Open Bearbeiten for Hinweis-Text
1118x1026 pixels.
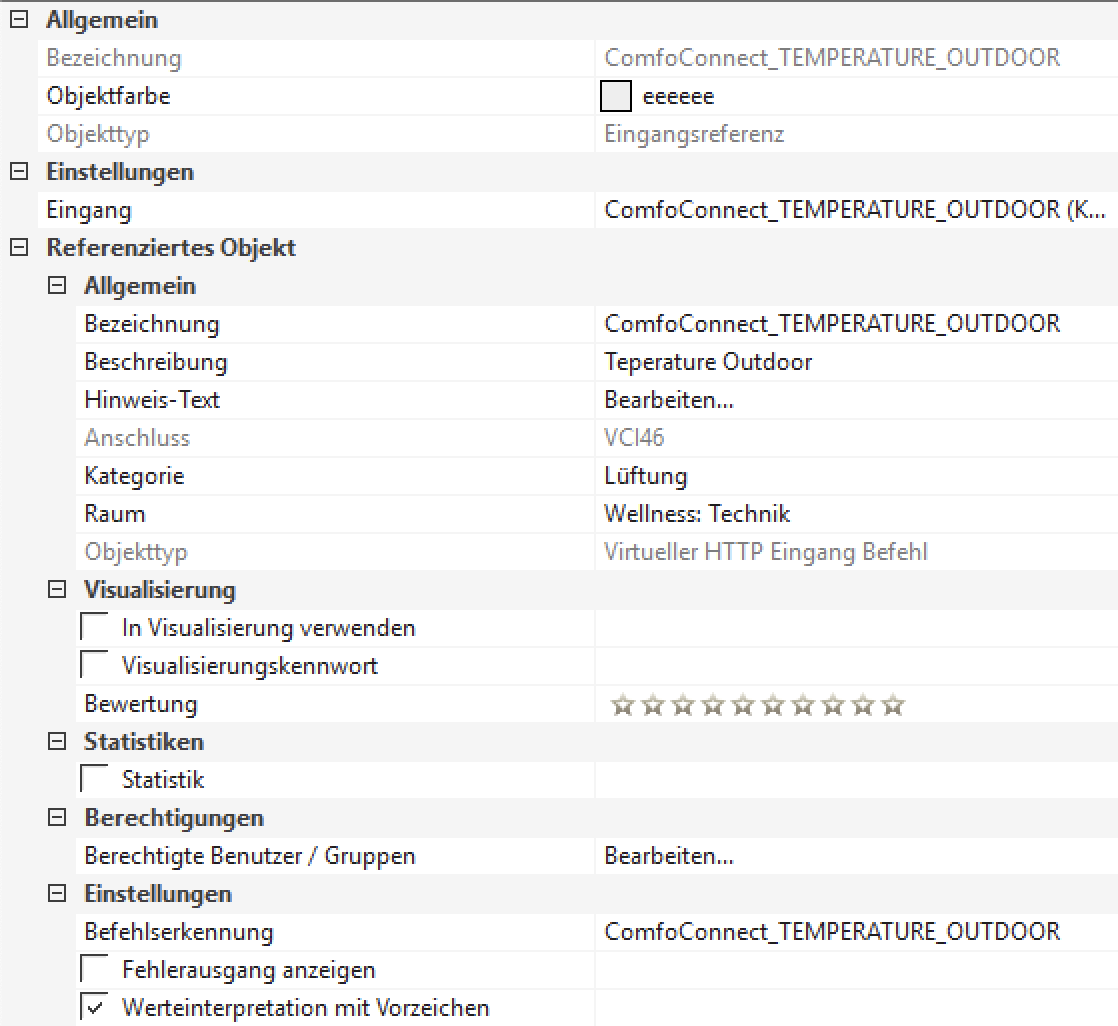pos(669,400)
